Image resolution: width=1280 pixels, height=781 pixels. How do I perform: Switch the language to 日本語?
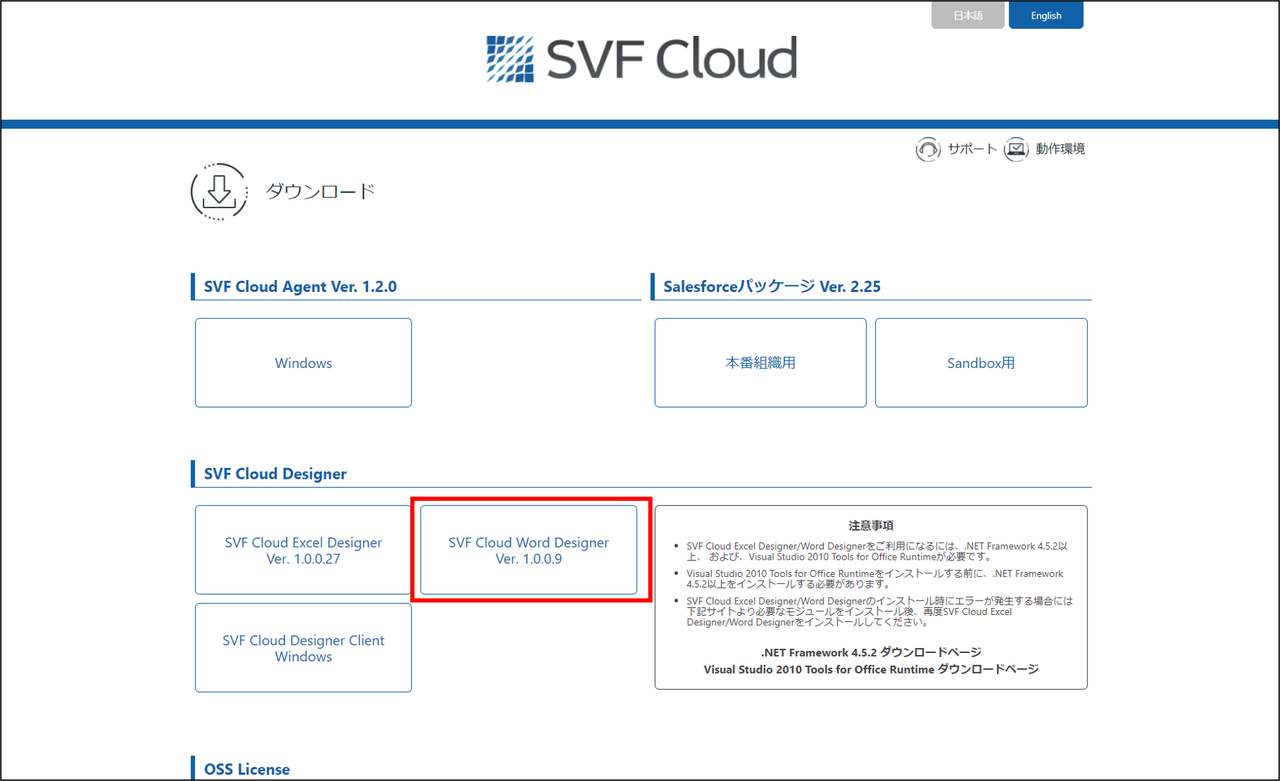pyautogui.click(x=967, y=15)
